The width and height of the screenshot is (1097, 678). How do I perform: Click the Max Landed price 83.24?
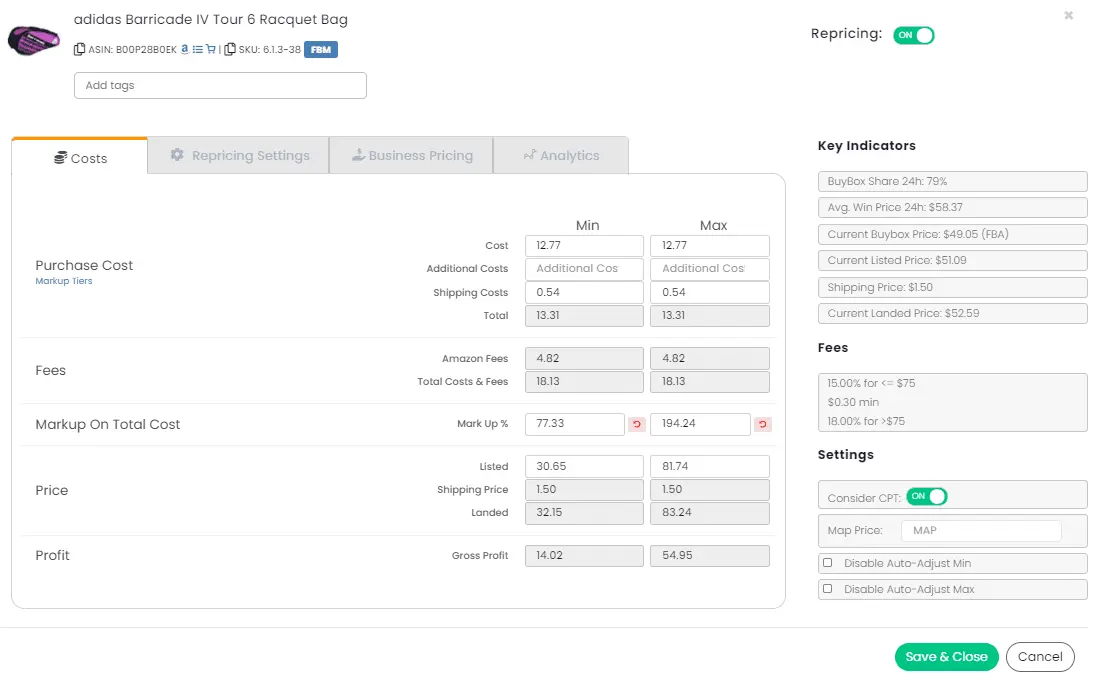(x=710, y=513)
